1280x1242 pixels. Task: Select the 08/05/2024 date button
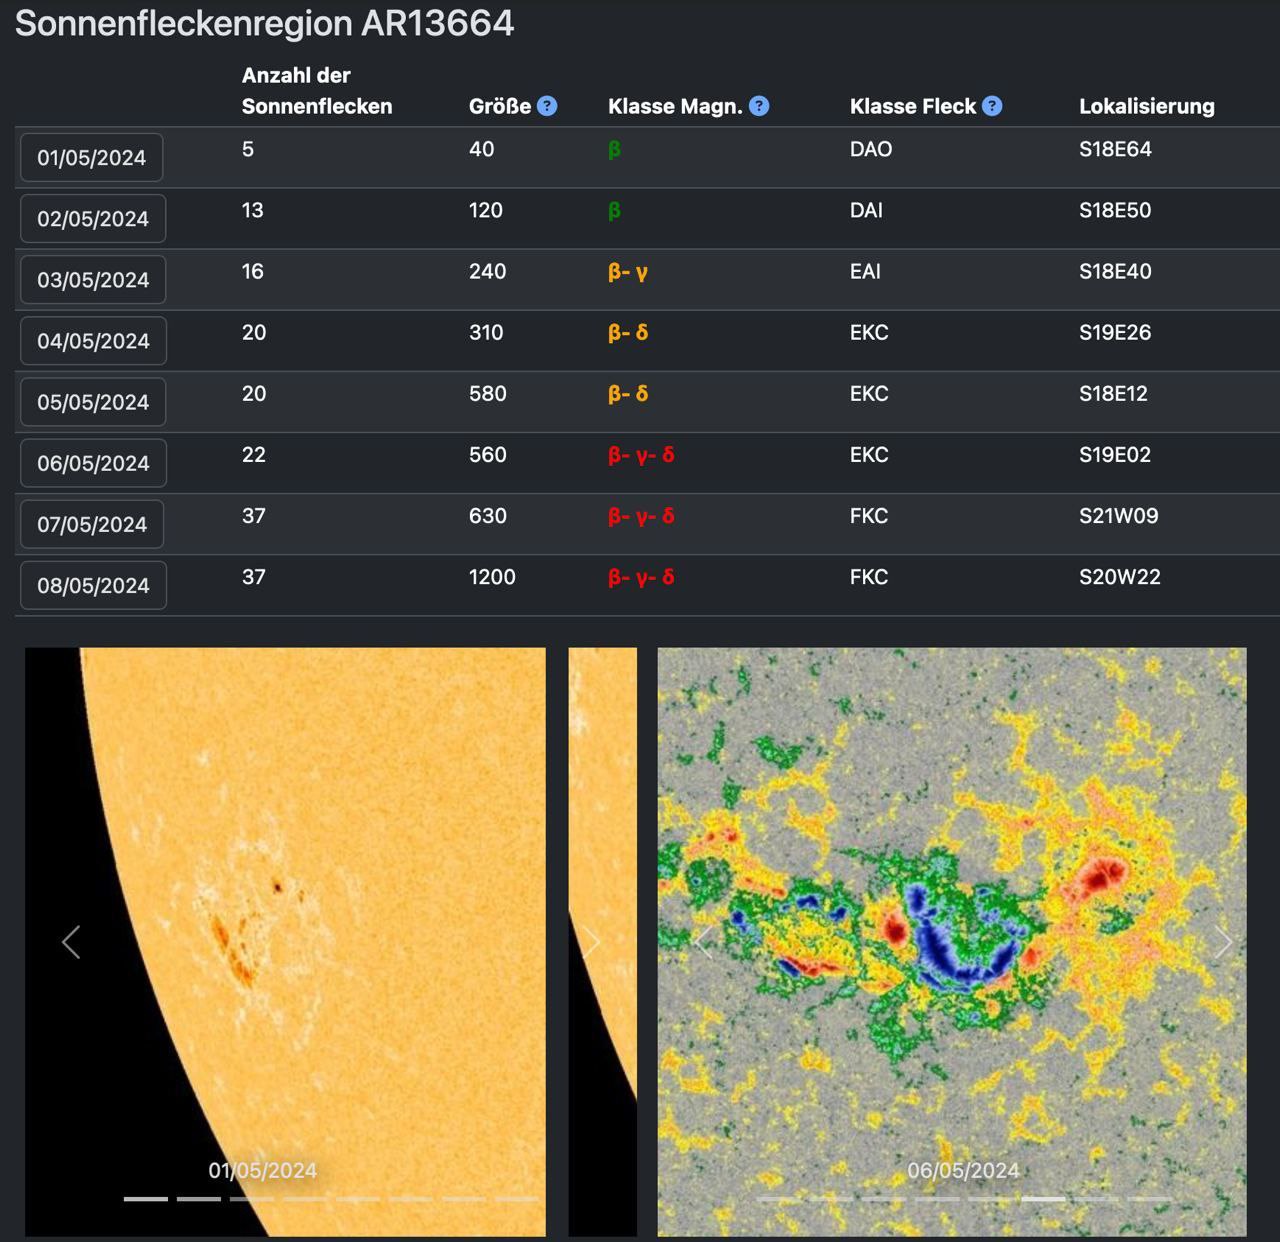coord(93,585)
